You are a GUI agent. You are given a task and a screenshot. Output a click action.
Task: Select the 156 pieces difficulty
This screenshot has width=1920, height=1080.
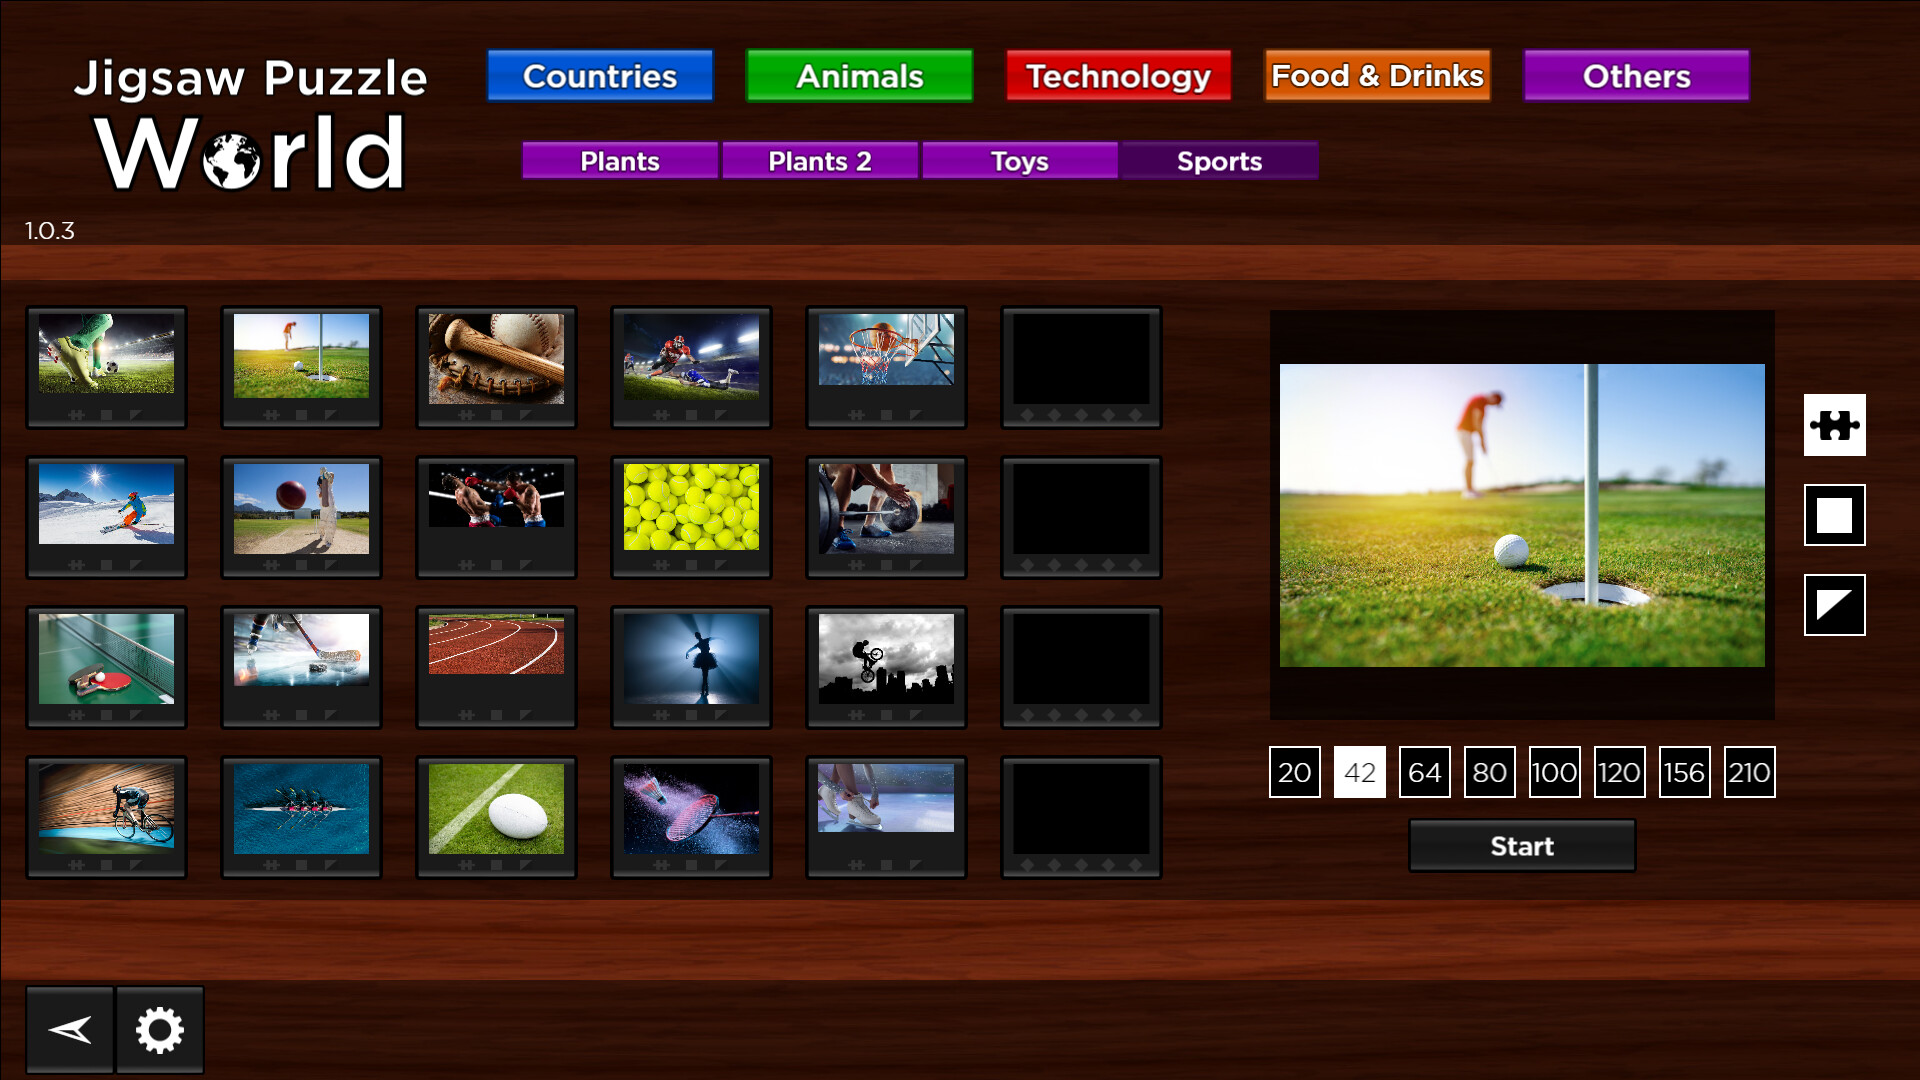pos(1684,772)
